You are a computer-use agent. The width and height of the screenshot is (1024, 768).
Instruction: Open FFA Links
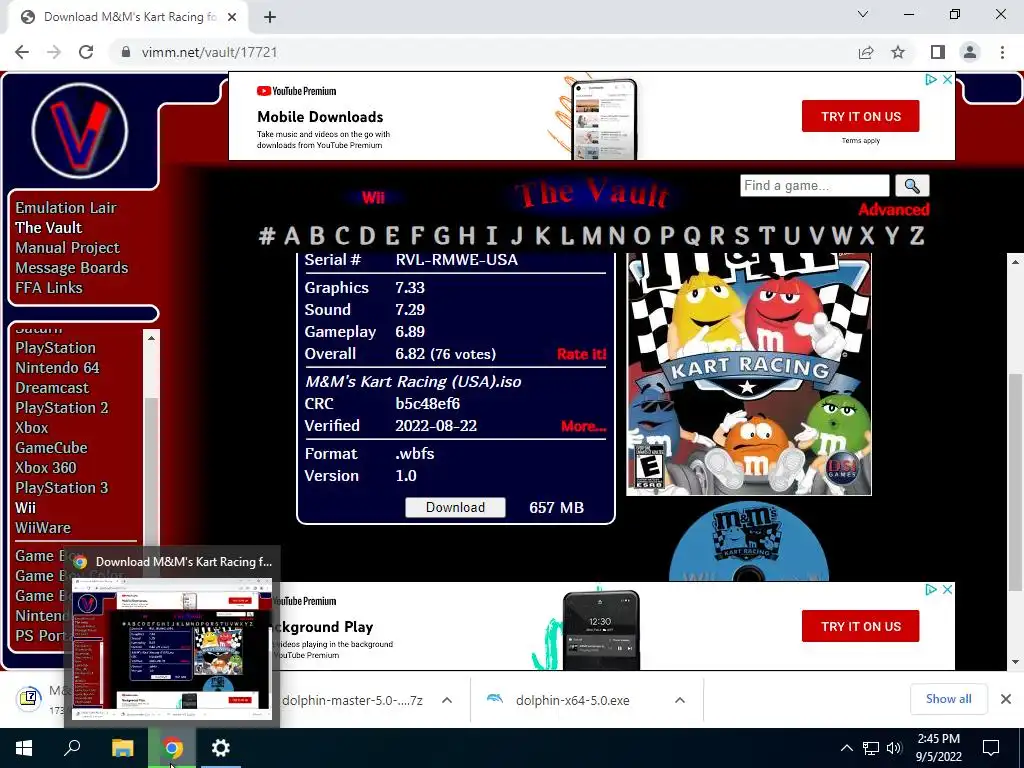(x=49, y=288)
